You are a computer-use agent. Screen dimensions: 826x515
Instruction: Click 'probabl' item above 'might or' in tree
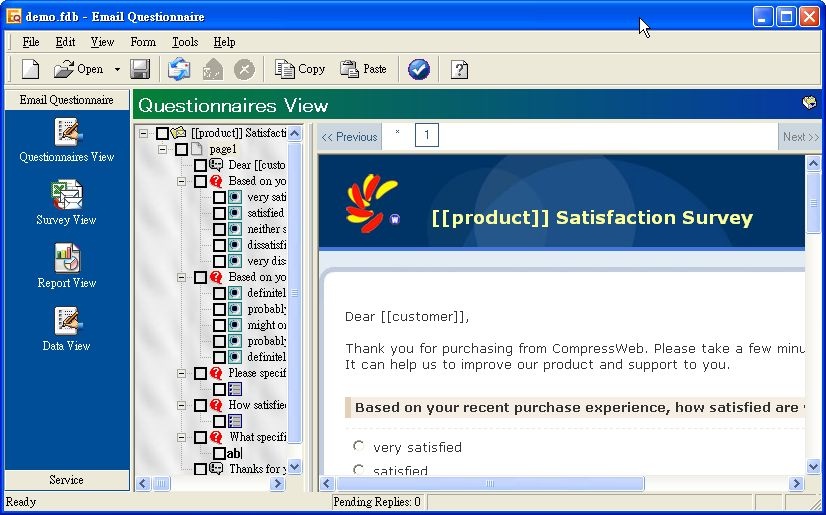click(x=267, y=309)
